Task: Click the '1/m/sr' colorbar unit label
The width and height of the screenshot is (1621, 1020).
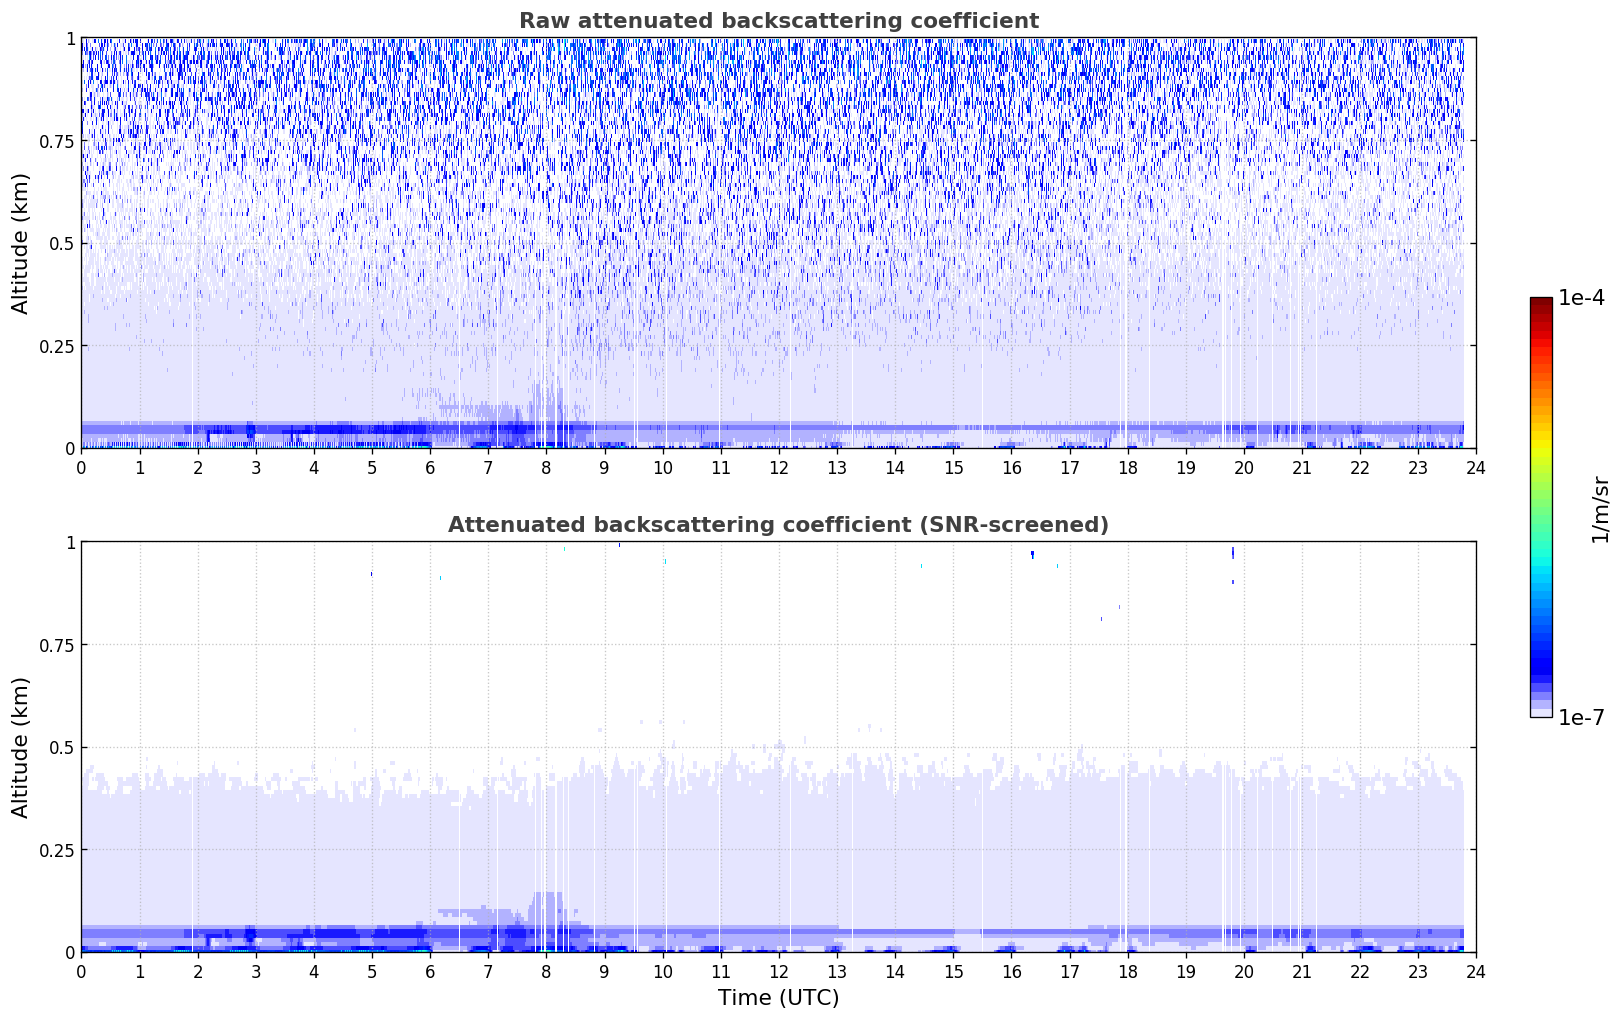Action: pos(1600,508)
